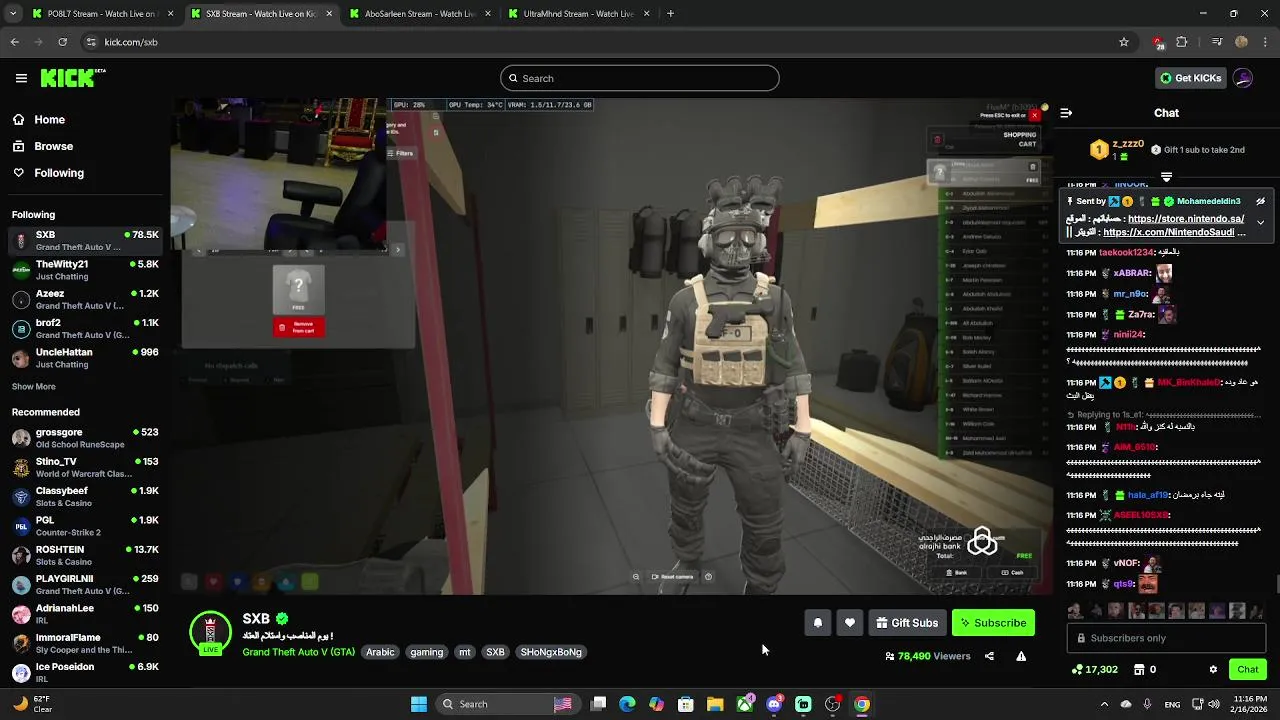Click the gaming tag
The height and width of the screenshot is (720, 1280).
coord(426,652)
